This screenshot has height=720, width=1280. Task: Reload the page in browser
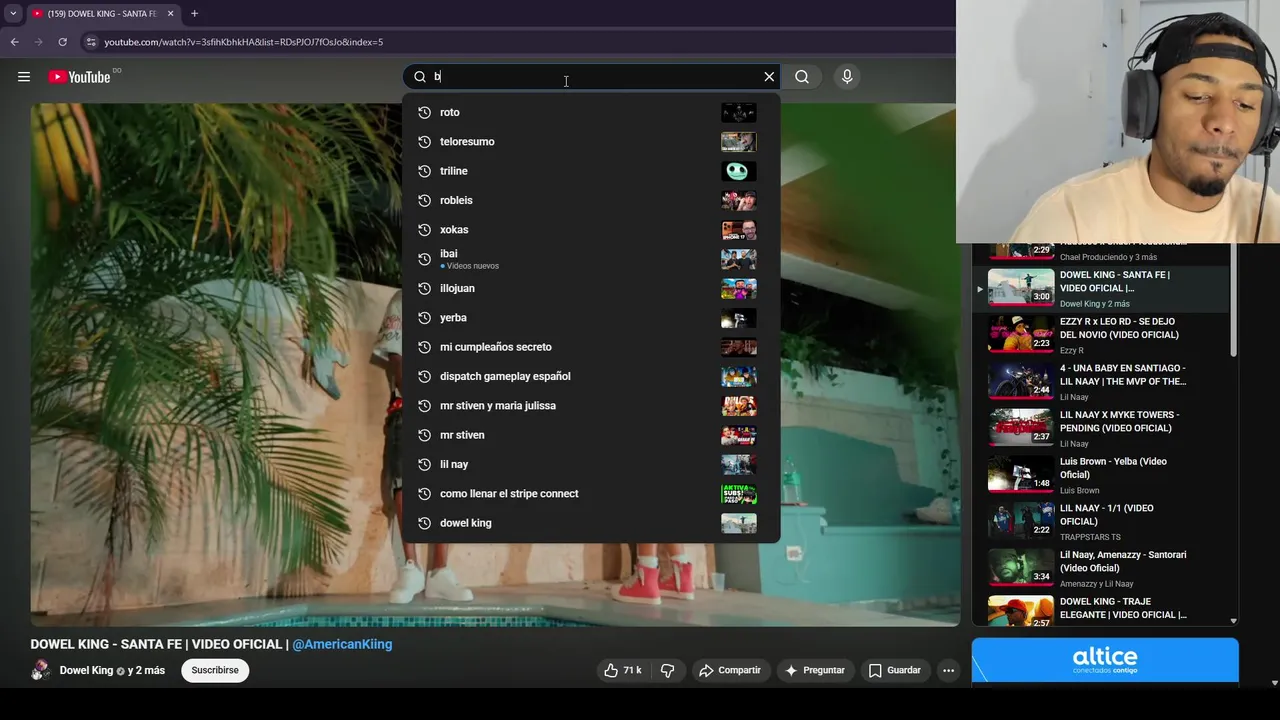pyautogui.click(x=62, y=42)
